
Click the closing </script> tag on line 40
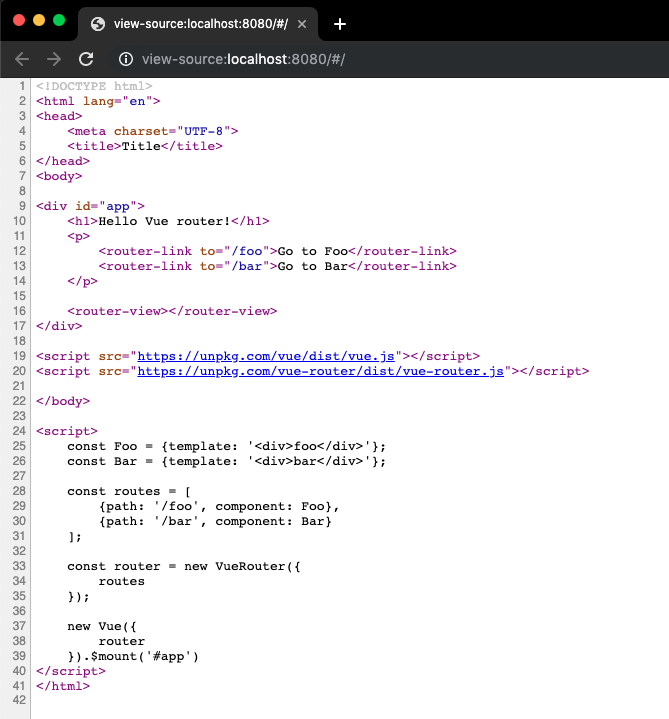(x=71, y=671)
